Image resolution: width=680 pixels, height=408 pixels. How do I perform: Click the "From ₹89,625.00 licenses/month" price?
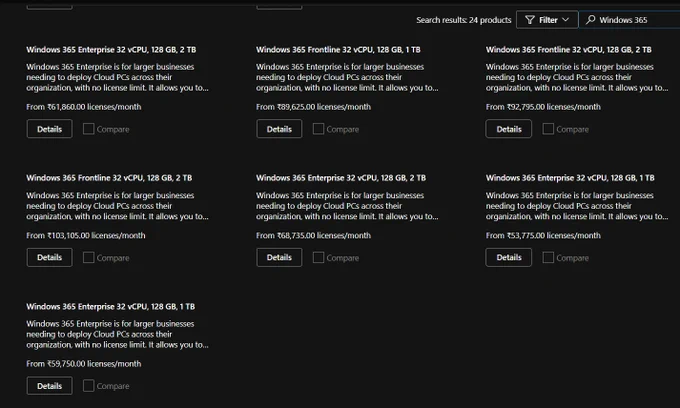(x=314, y=107)
